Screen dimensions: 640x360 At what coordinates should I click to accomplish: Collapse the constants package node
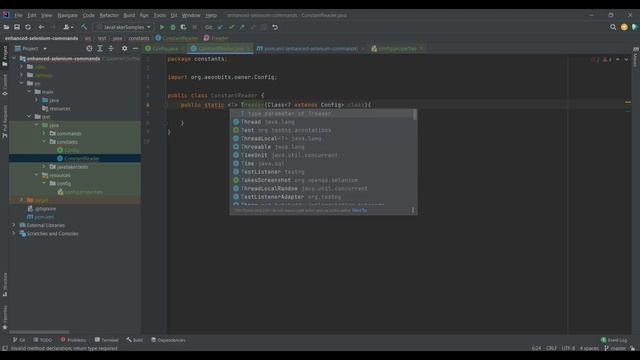(44, 142)
